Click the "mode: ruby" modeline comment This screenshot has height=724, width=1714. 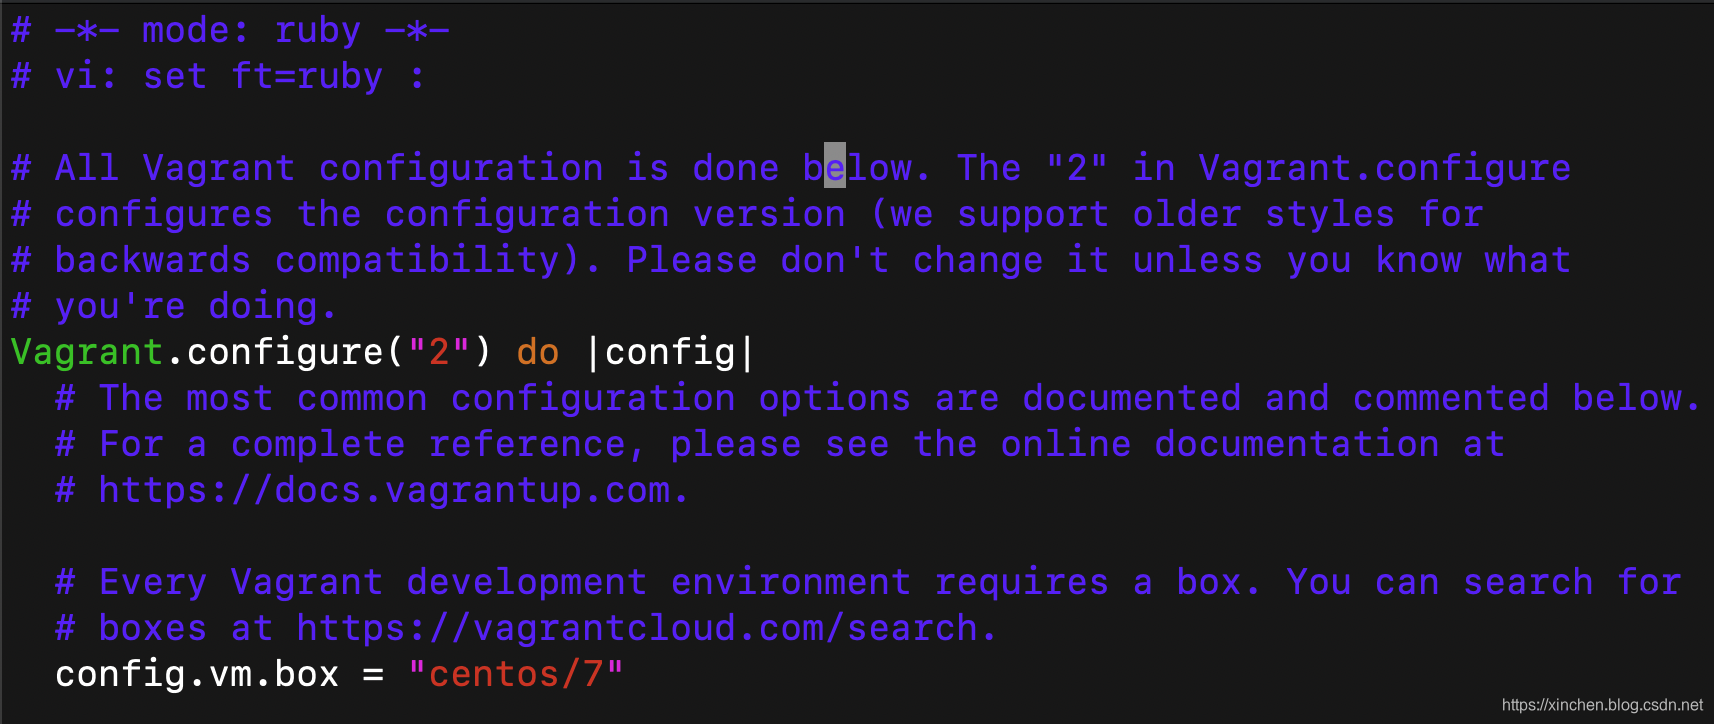click(x=251, y=30)
